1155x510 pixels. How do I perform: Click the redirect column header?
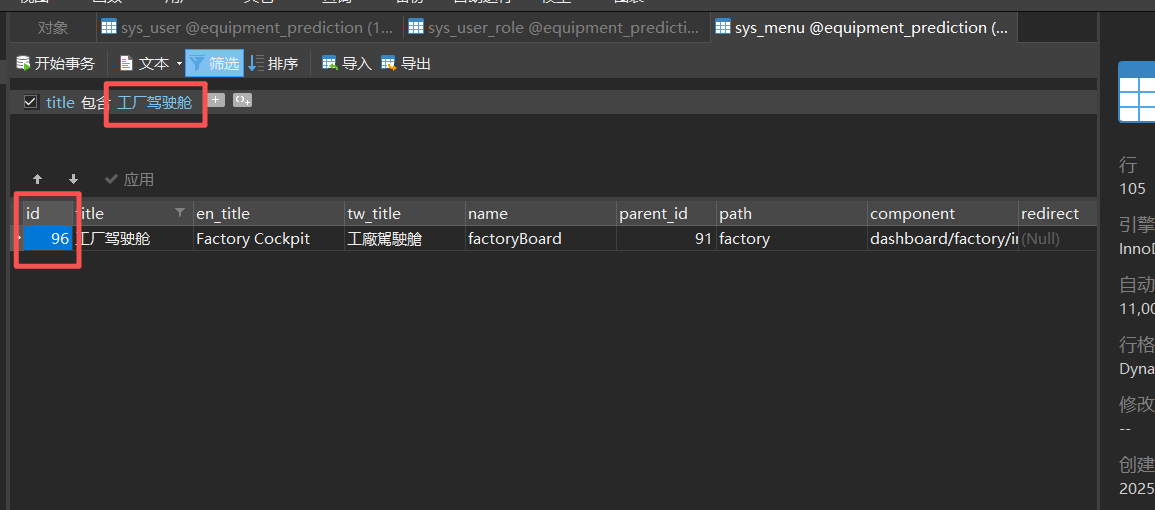(1057, 214)
